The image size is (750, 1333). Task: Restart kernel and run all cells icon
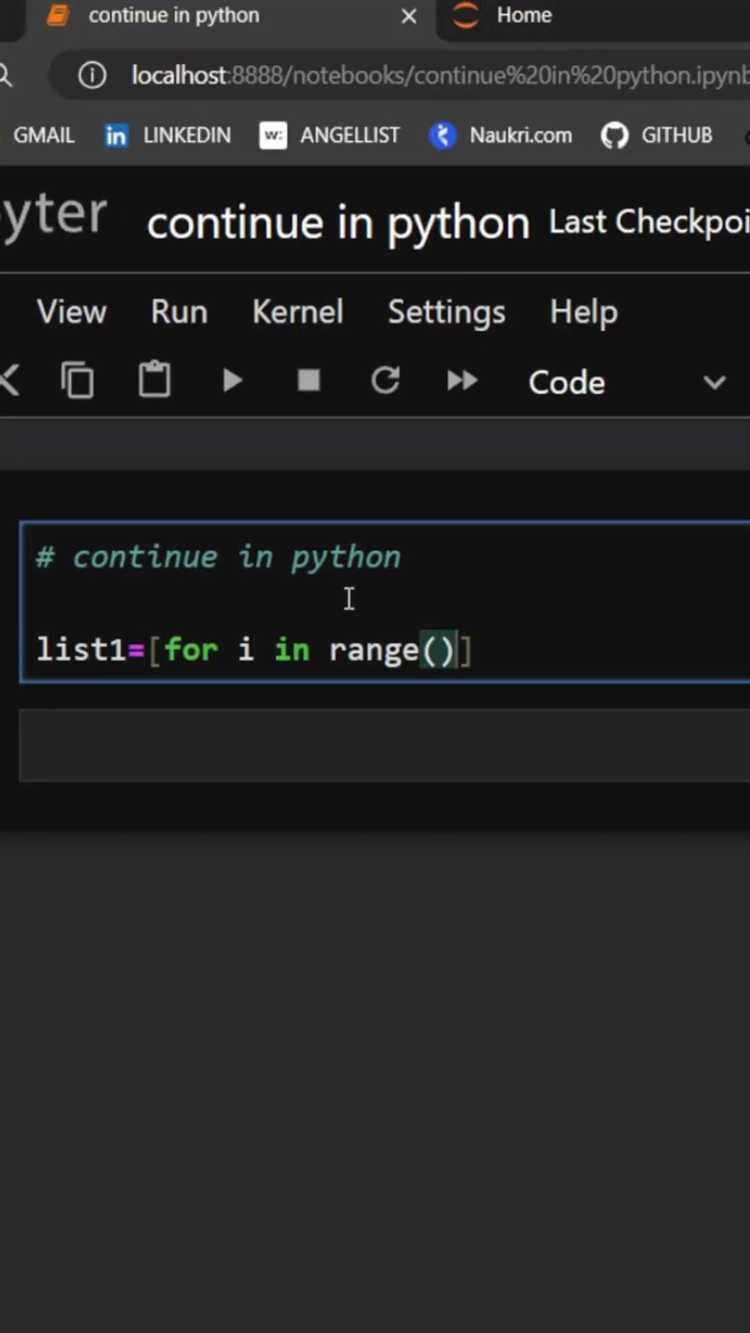point(462,381)
